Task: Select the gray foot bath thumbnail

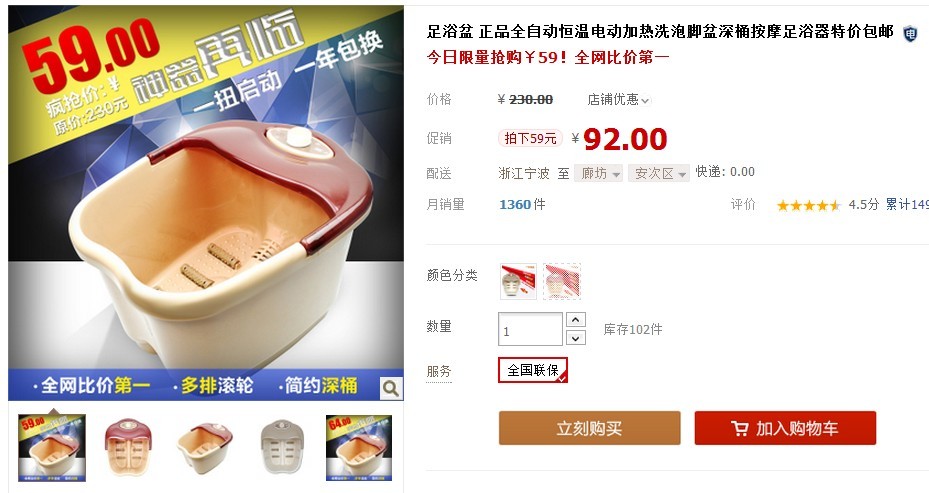Action: (x=282, y=447)
